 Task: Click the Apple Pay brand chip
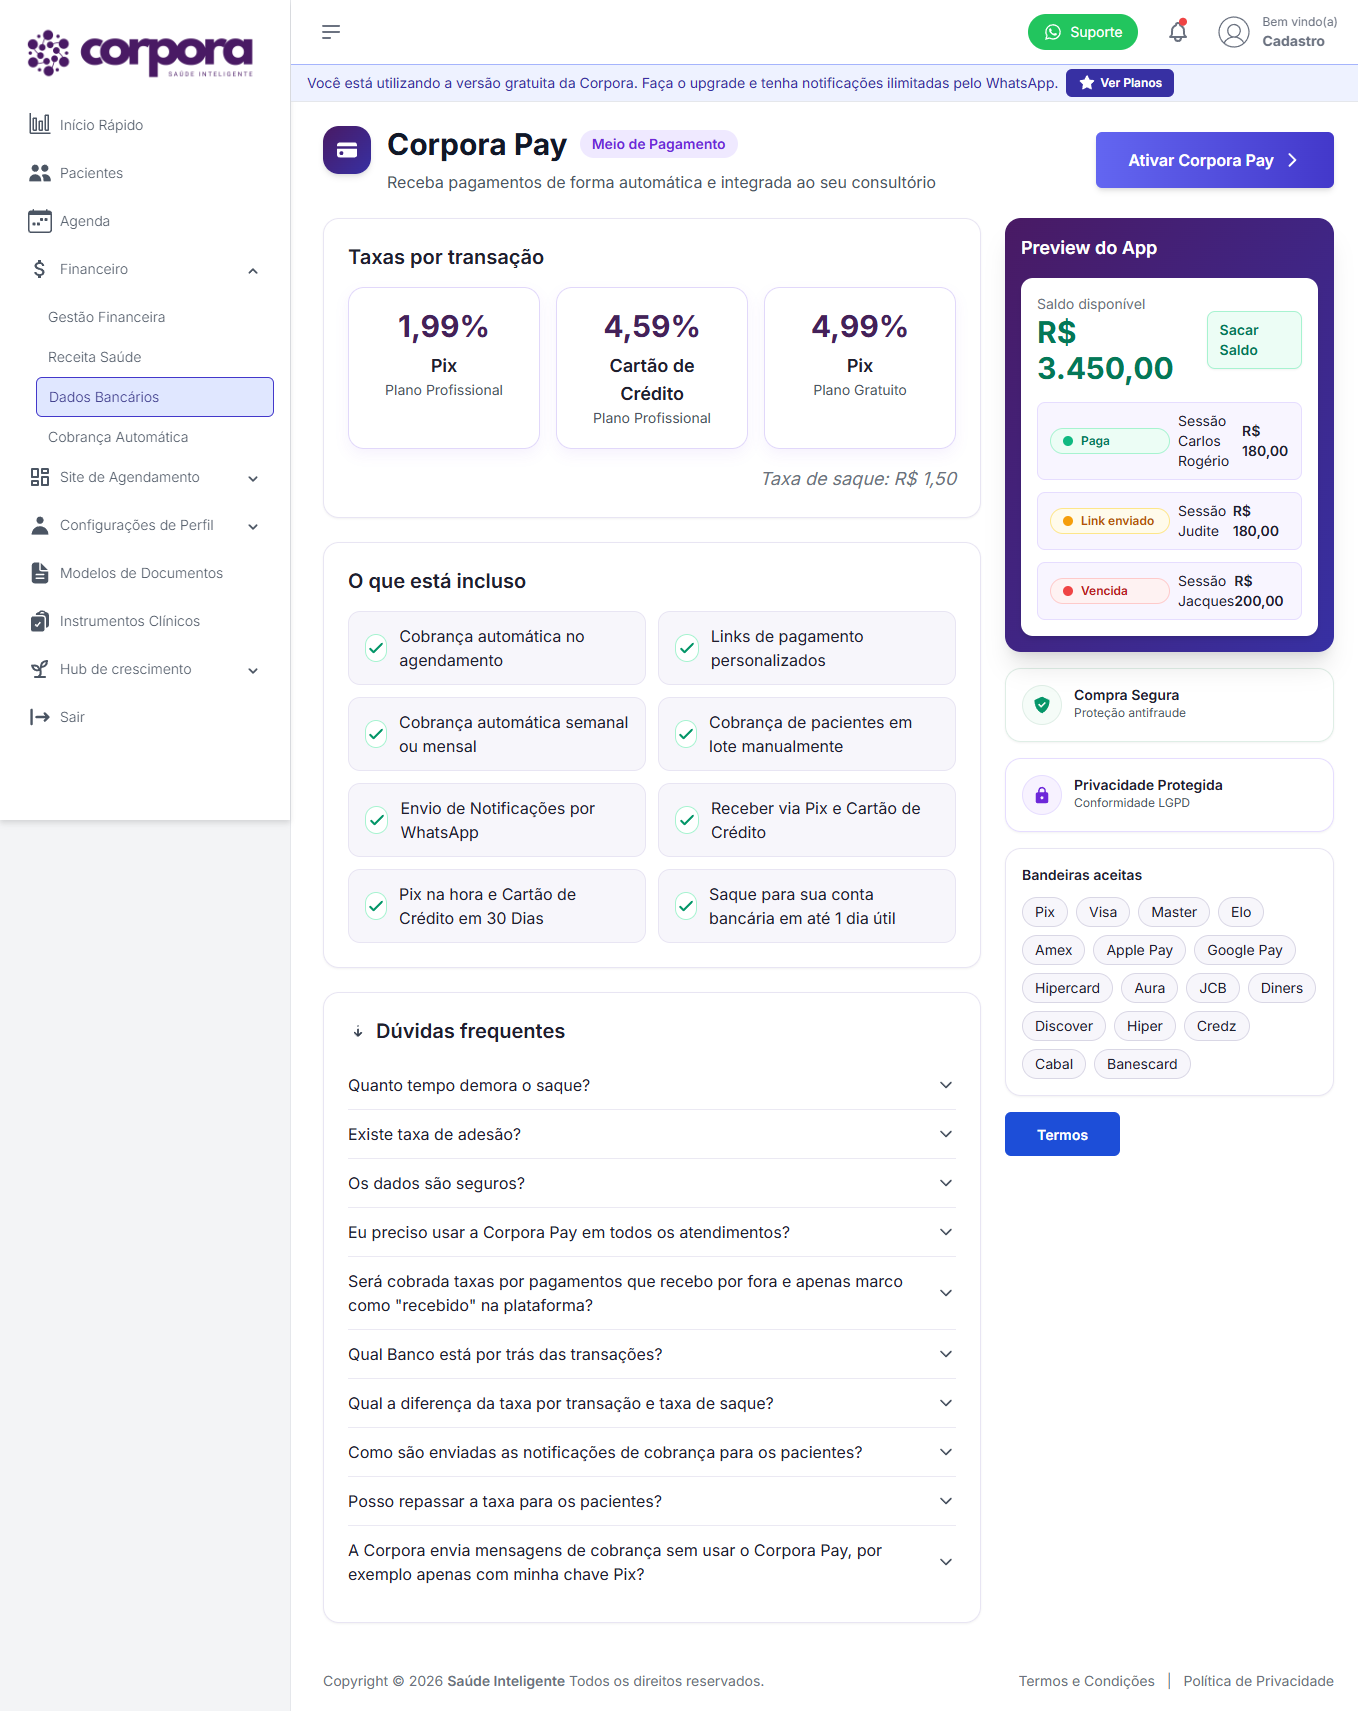click(1139, 950)
